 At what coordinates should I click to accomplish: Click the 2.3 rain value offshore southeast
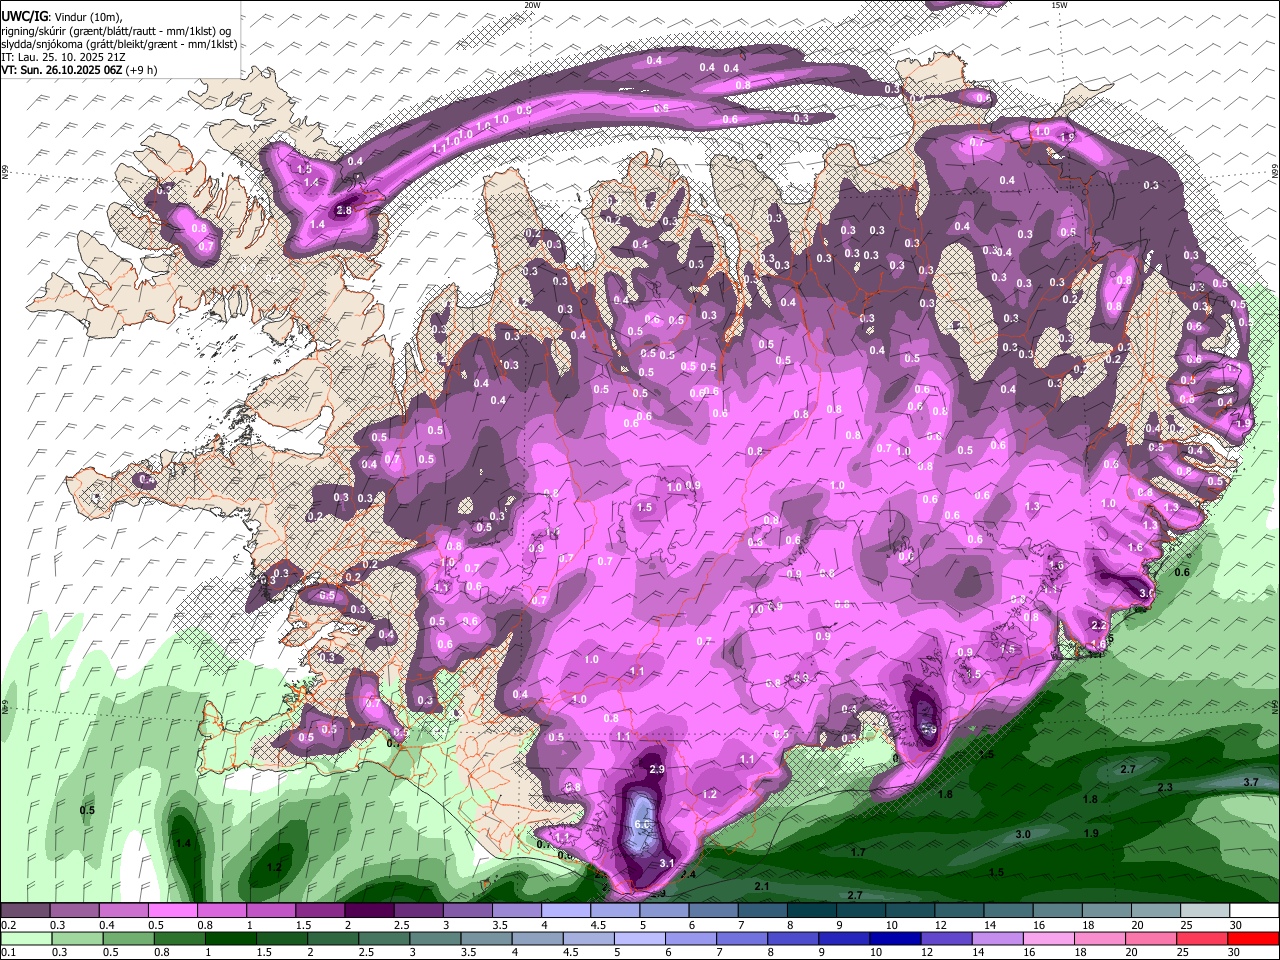pyautogui.click(x=1165, y=788)
